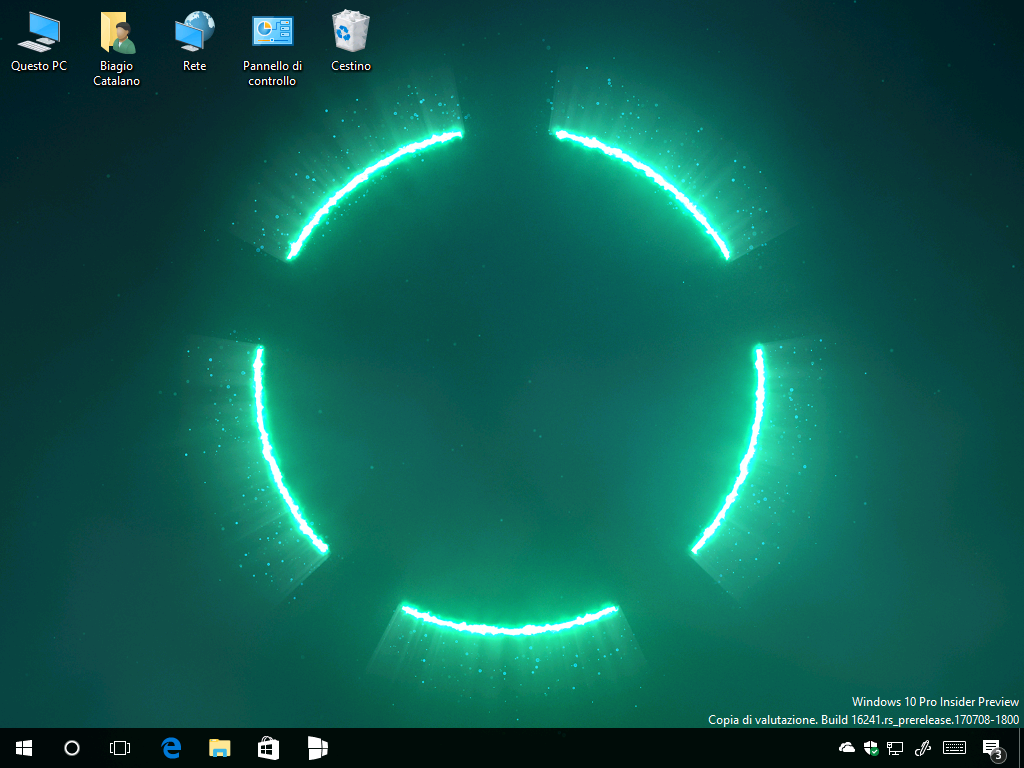Launch Microsoft Edge from the taskbar
The image size is (1024, 768).
pyautogui.click(x=171, y=748)
